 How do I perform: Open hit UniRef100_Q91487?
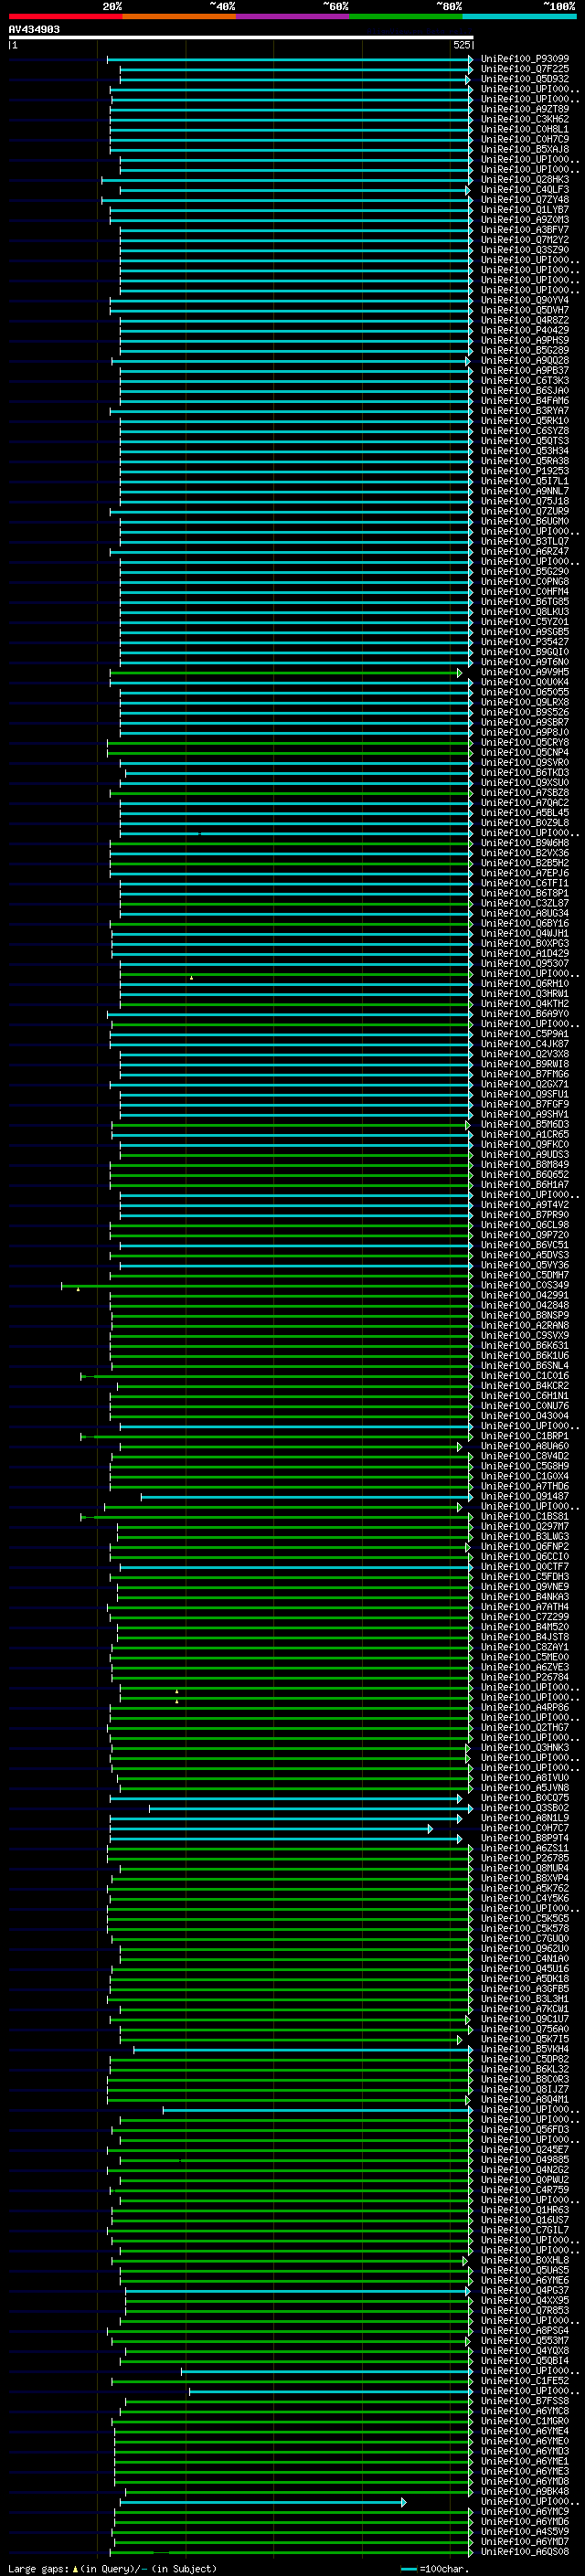[x=524, y=1497]
